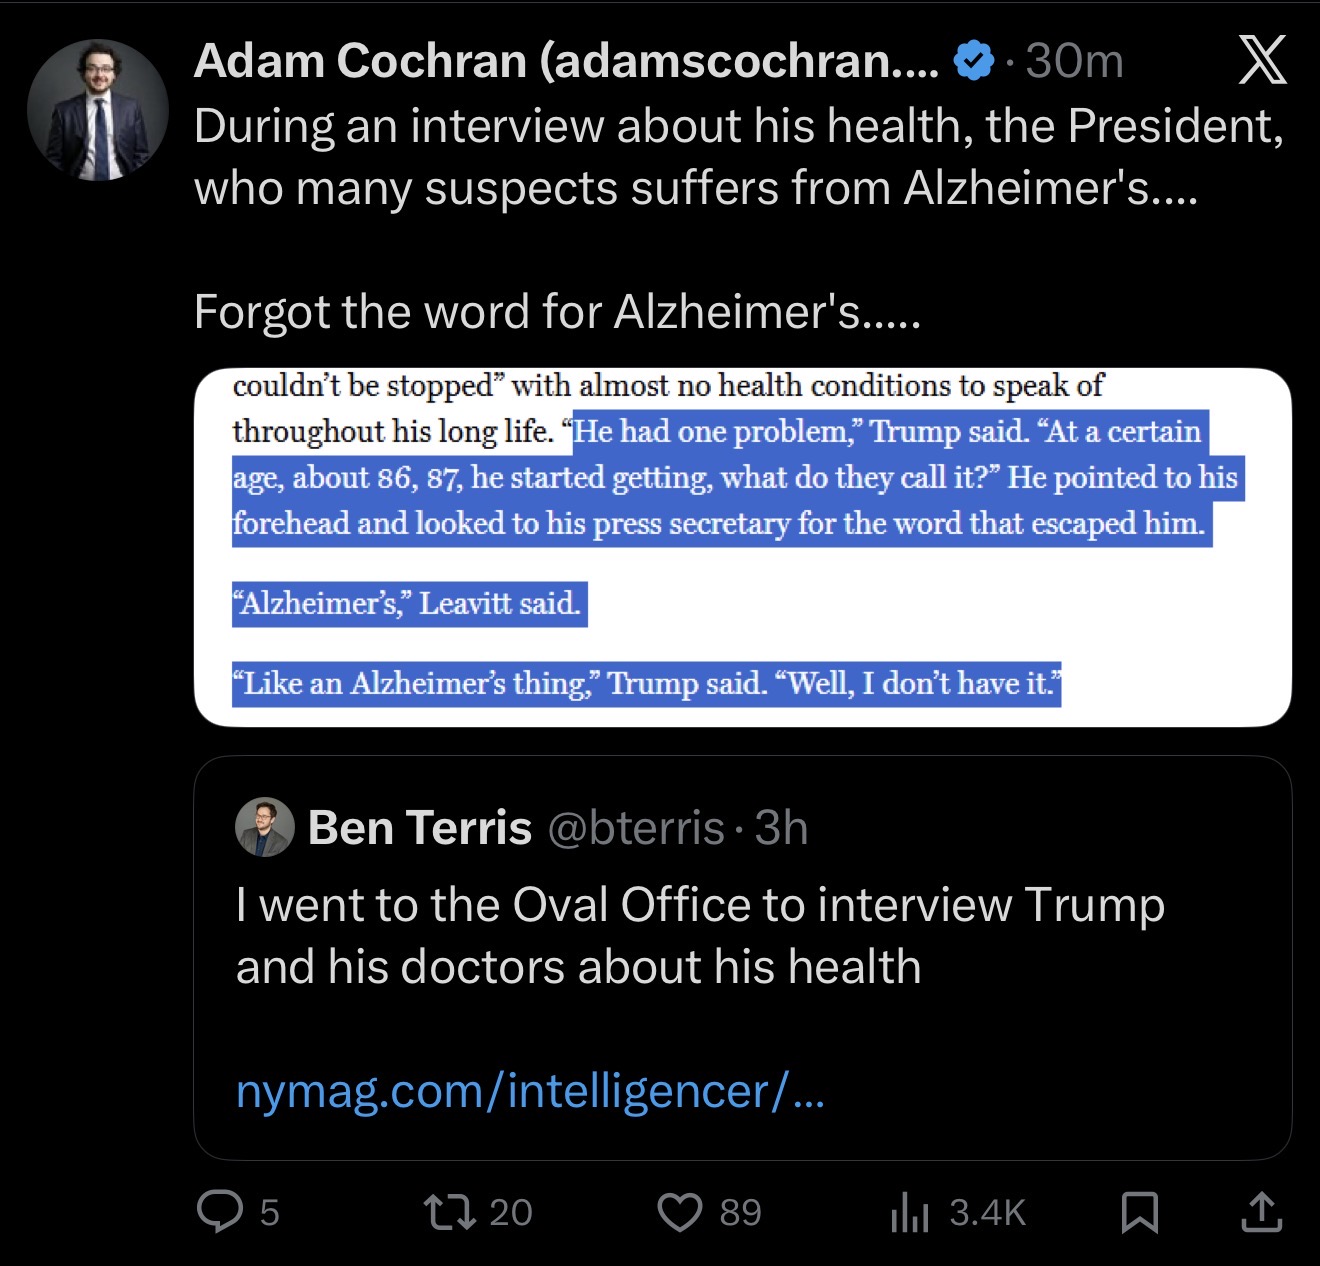The width and height of the screenshot is (1320, 1266).
Task: Go to Adam Cochran's profile via name
Action: pos(565,61)
